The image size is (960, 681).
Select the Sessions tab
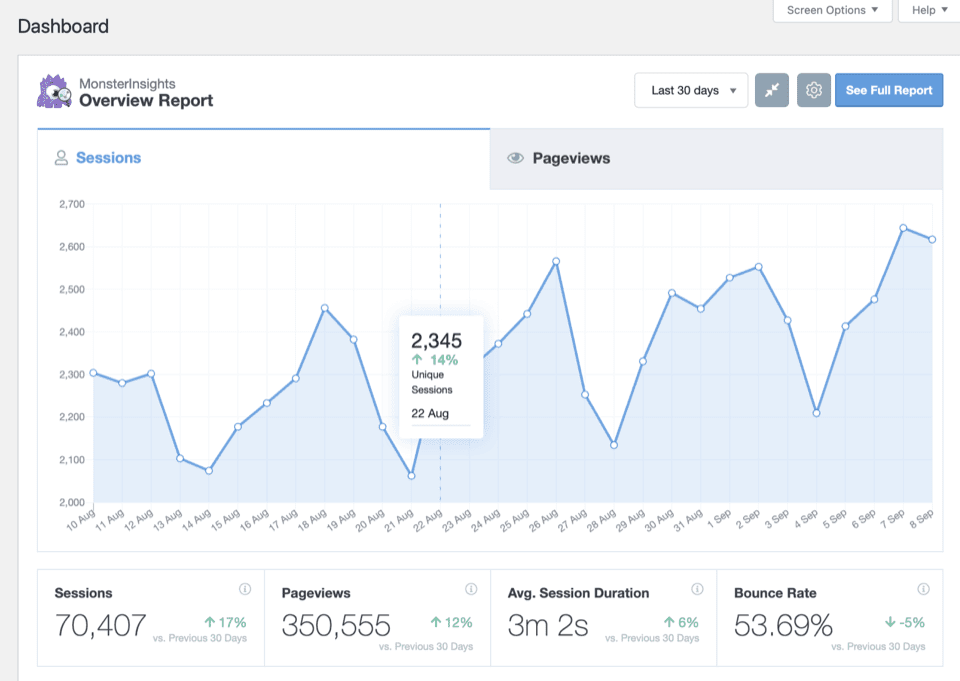(x=108, y=157)
